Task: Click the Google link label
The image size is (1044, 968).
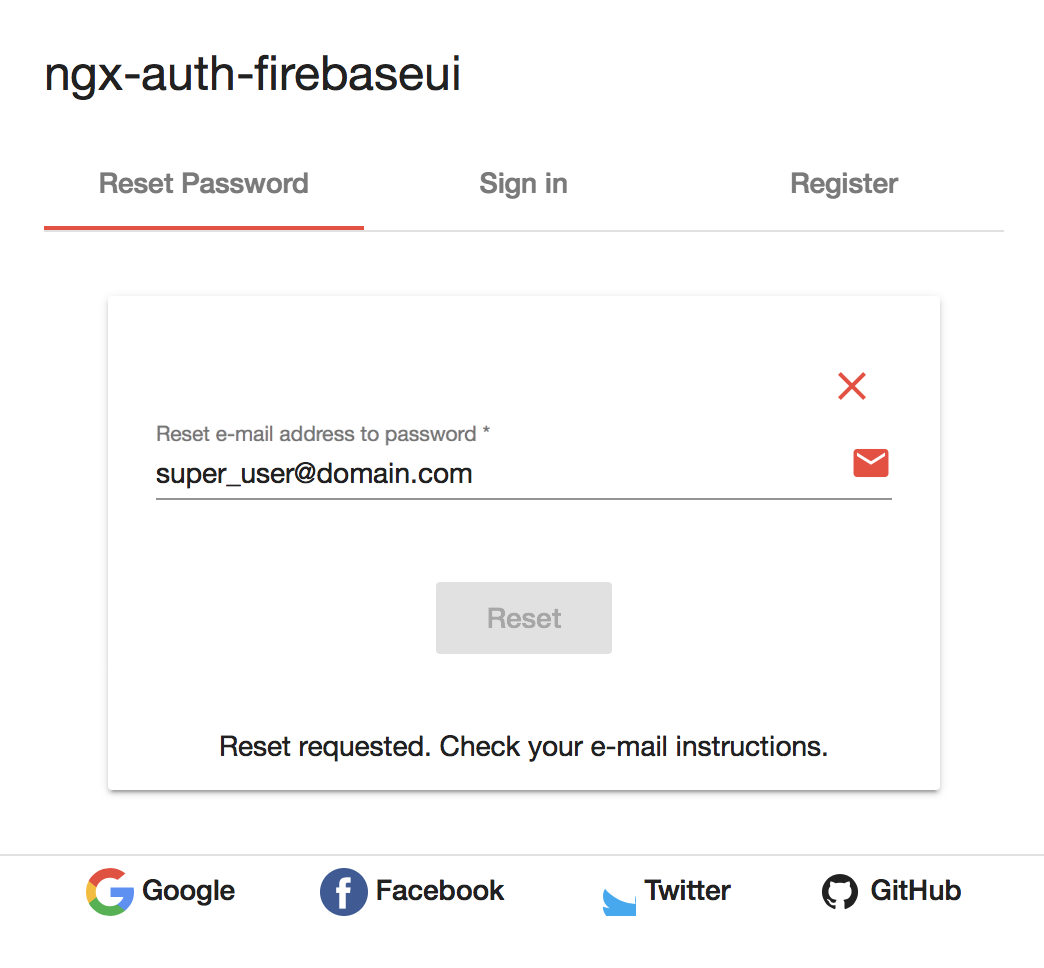Action: 188,891
